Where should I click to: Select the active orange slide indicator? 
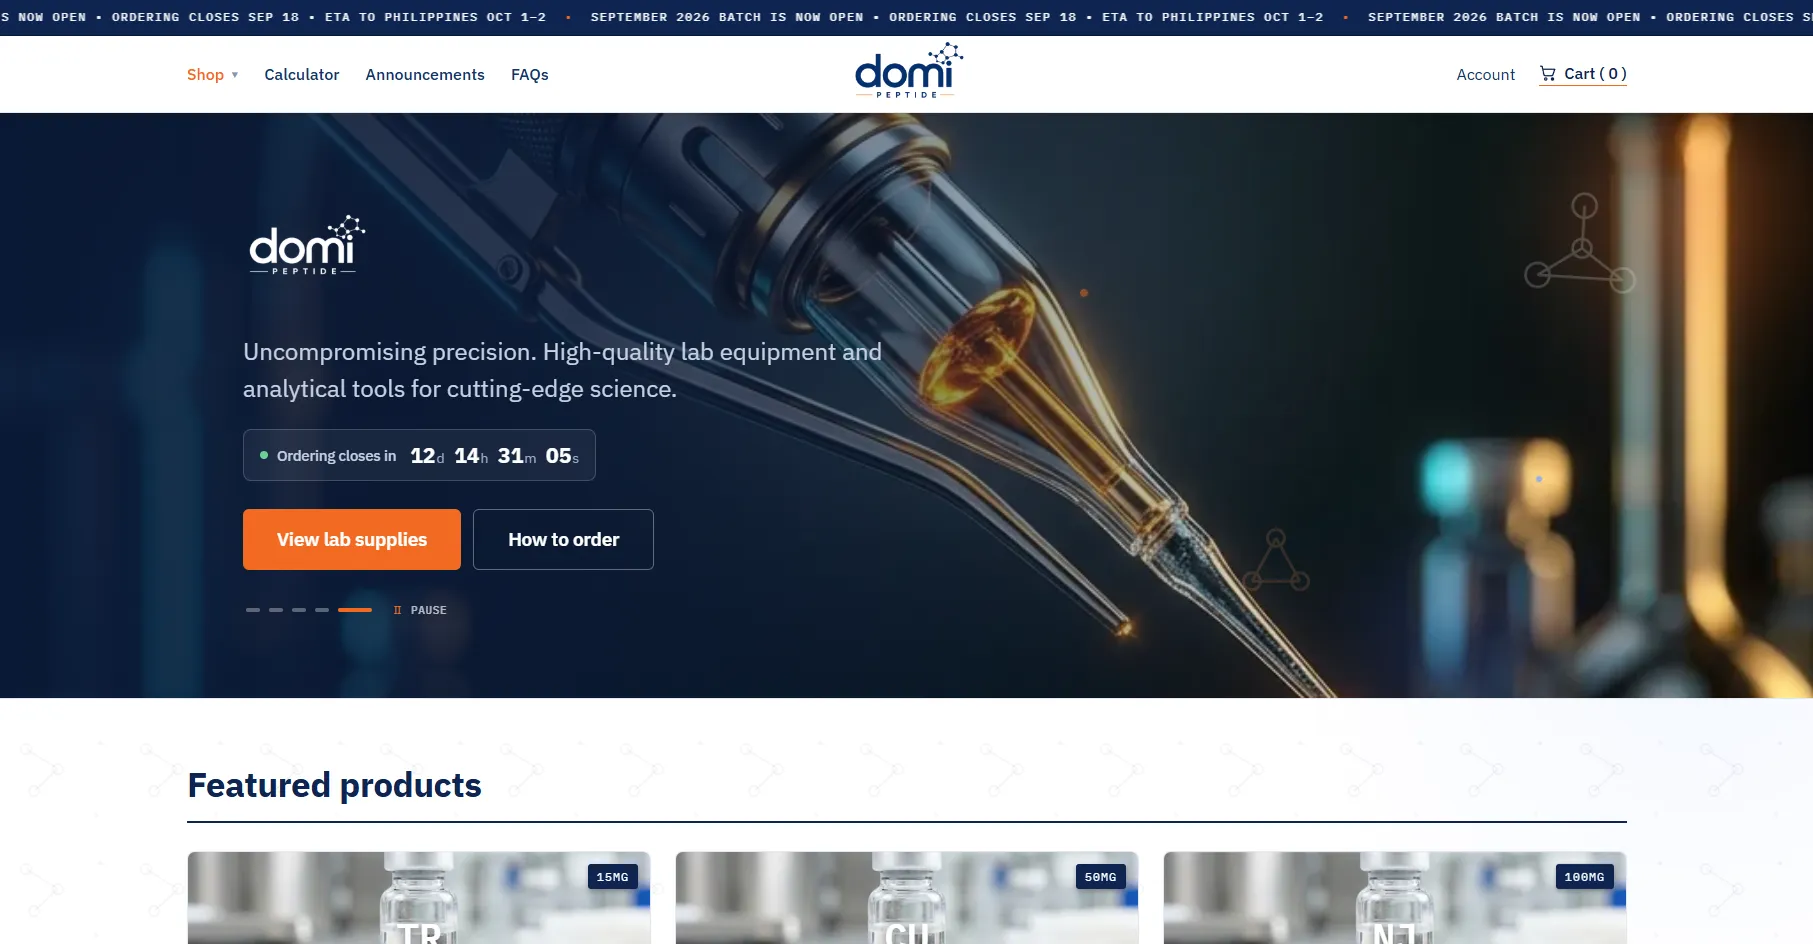[x=355, y=610]
